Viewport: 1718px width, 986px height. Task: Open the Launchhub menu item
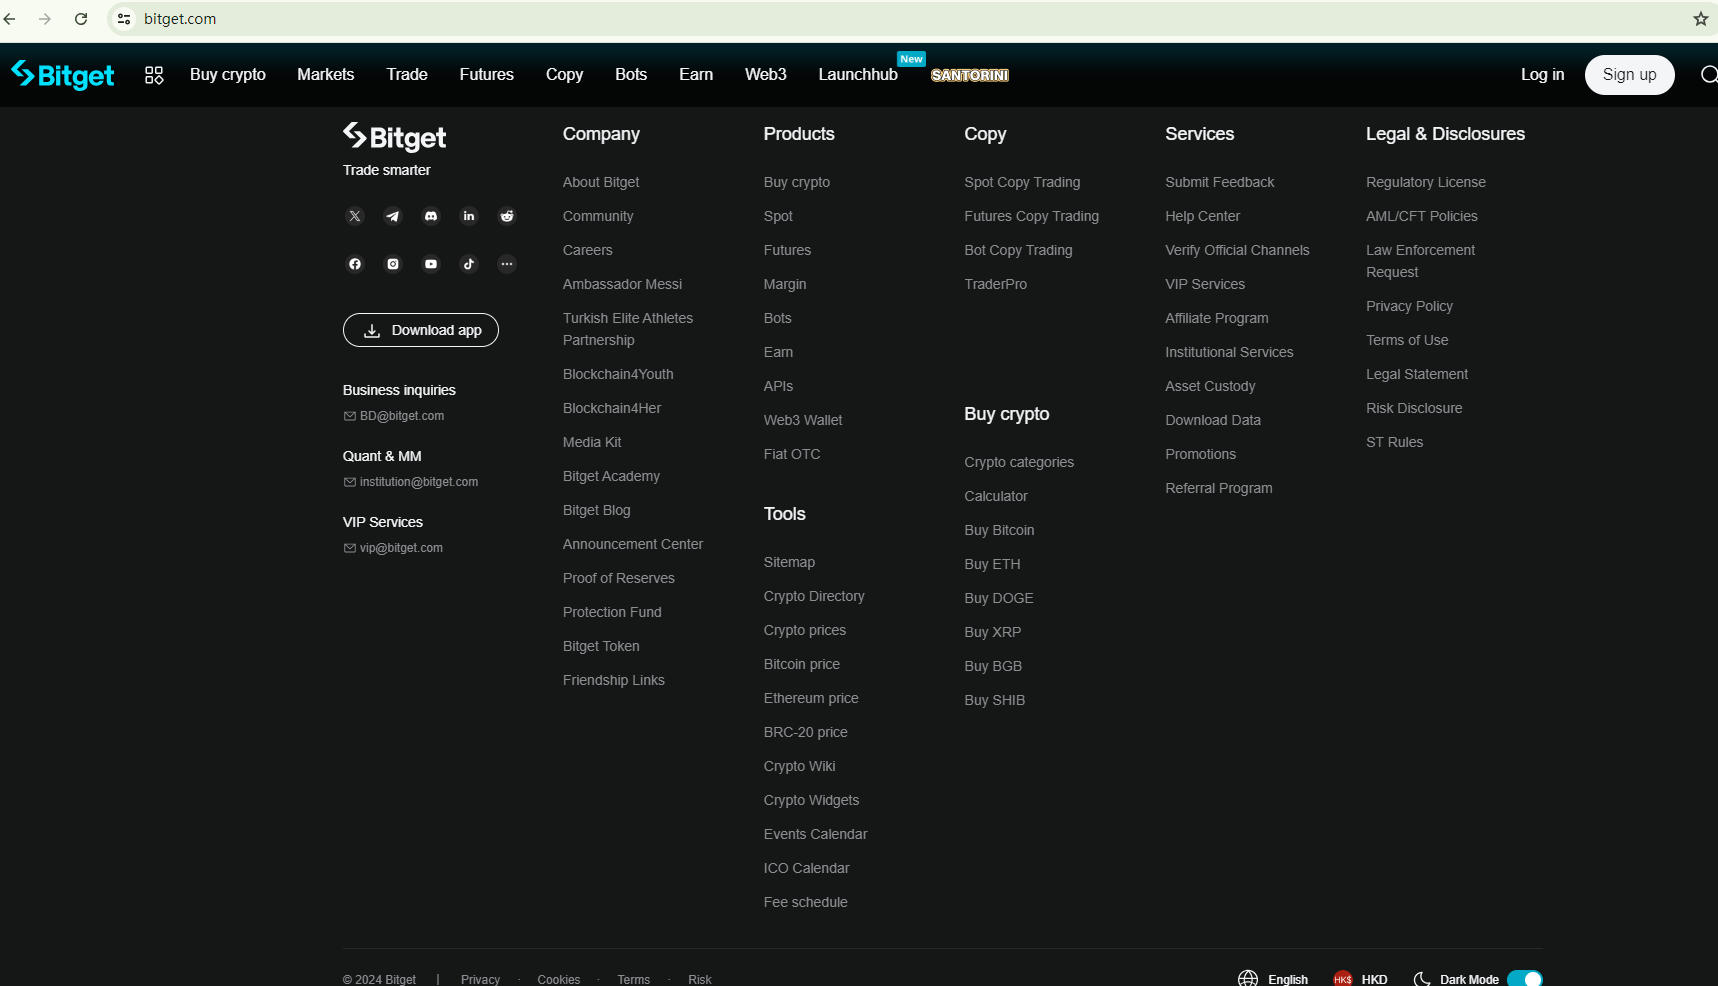coord(858,75)
